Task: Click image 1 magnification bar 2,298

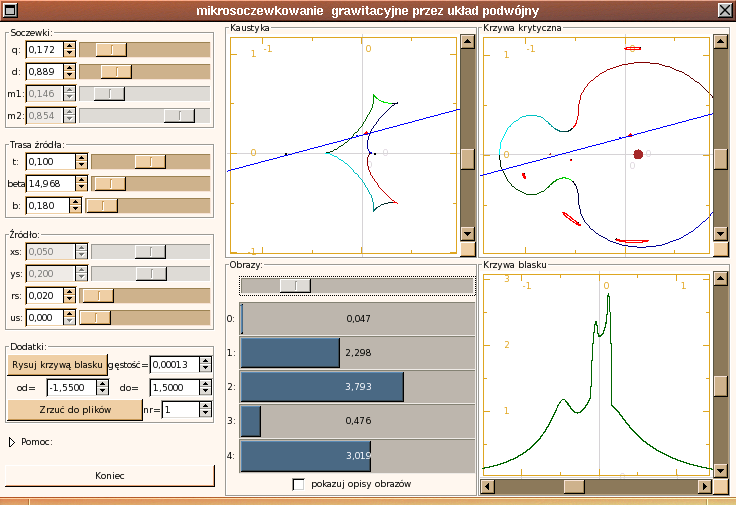Action: coord(358,352)
